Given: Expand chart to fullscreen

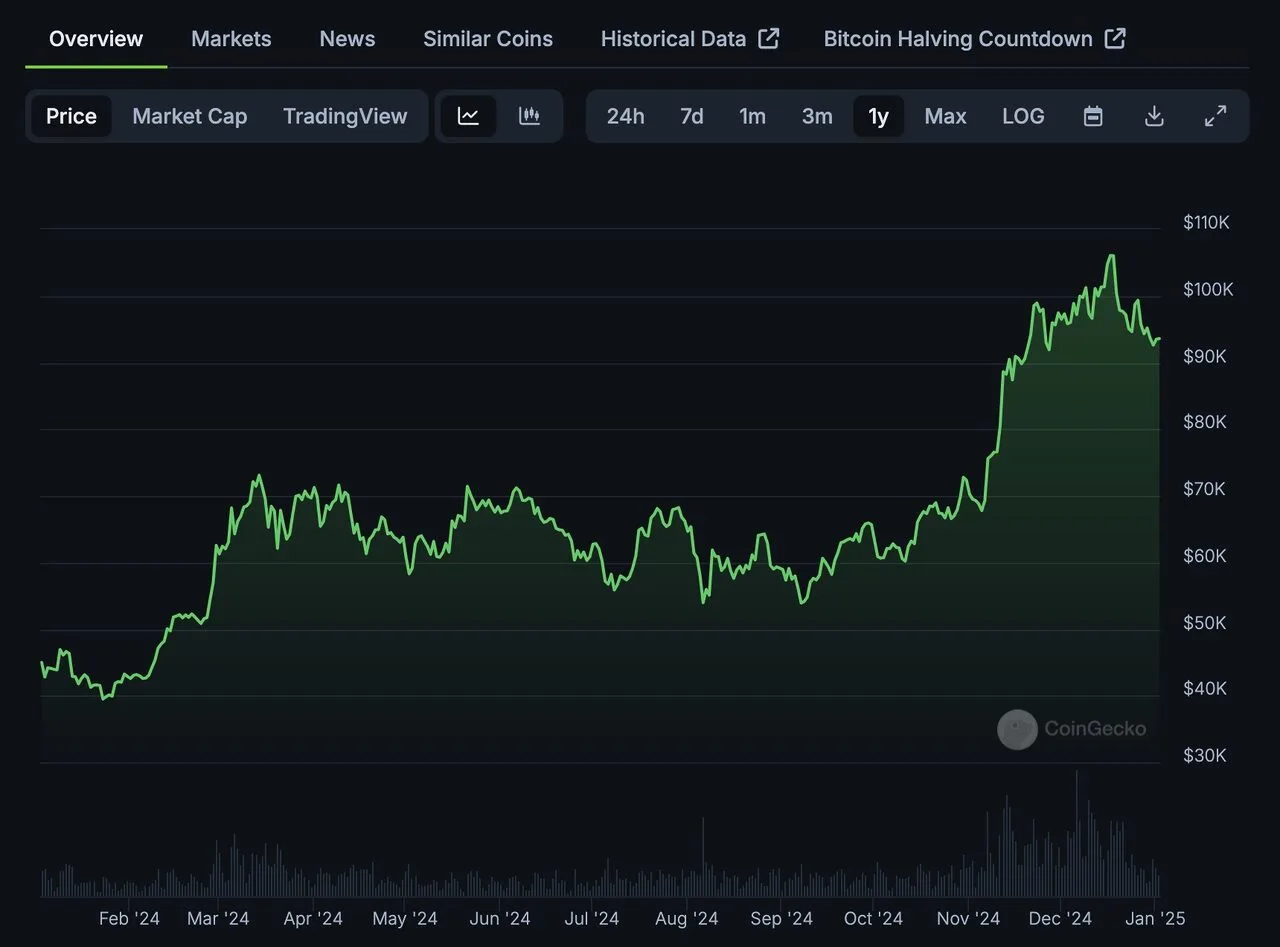Looking at the screenshot, I should (x=1215, y=116).
